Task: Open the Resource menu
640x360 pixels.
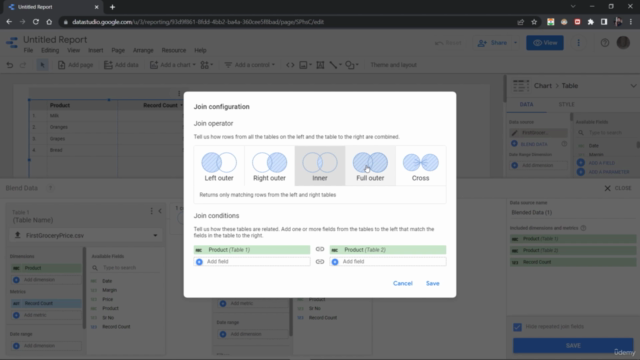Action: pos(173,50)
